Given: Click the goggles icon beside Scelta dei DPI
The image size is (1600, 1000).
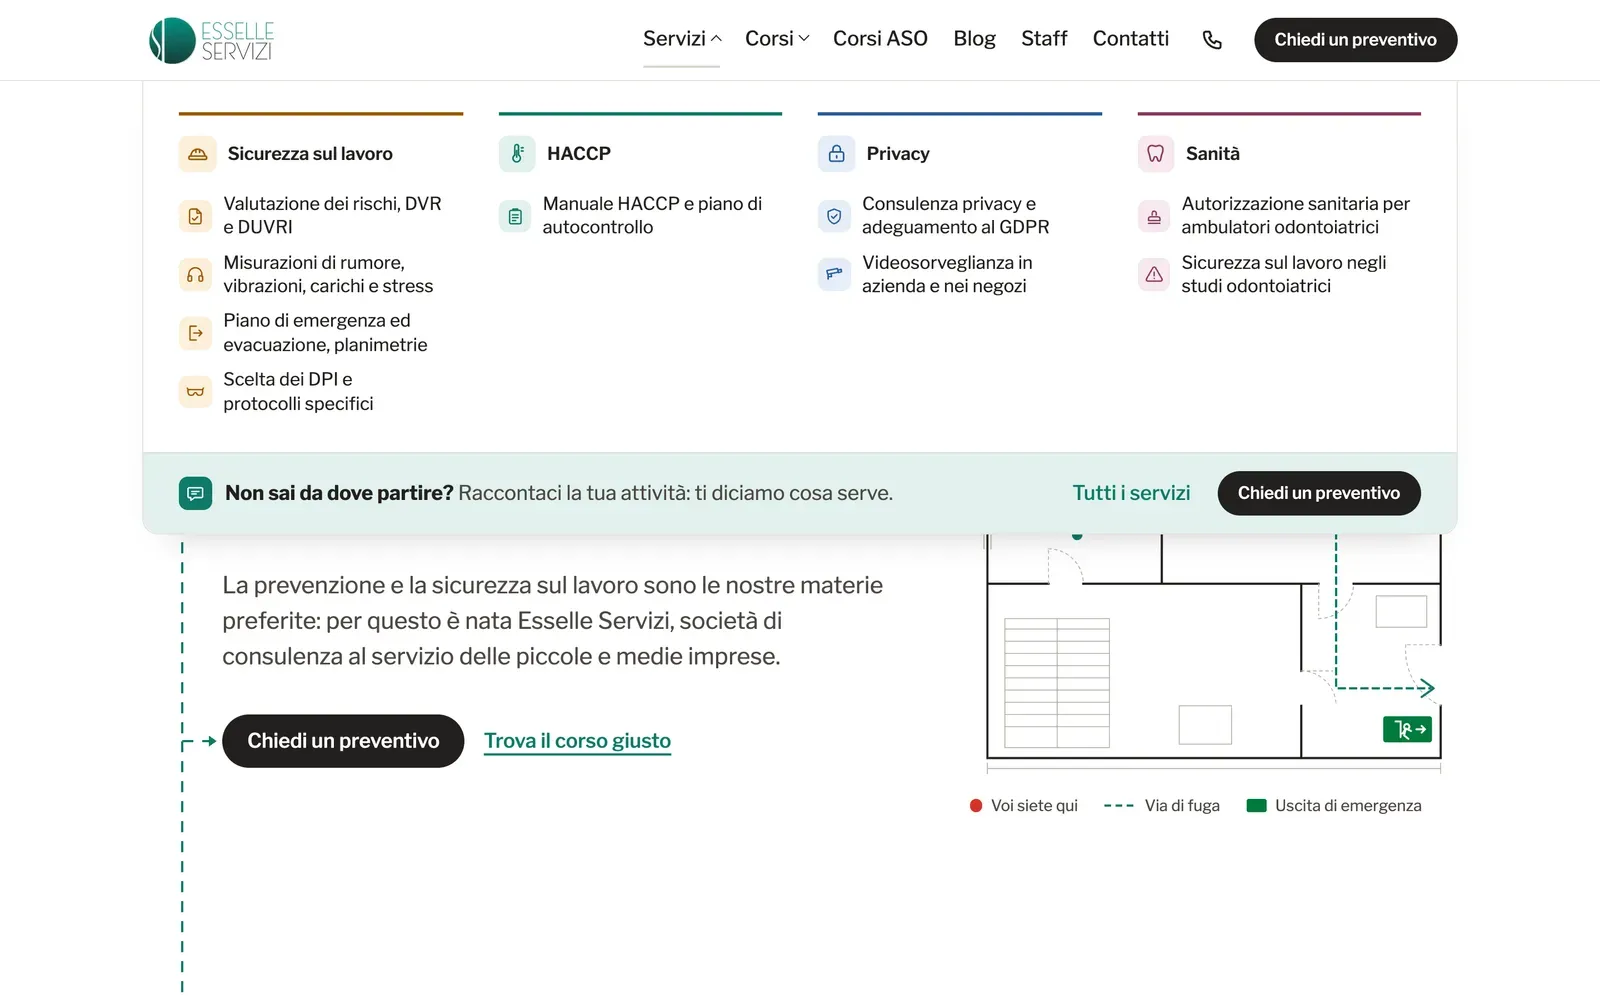Looking at the screenshot, I should tap(195, 392).
